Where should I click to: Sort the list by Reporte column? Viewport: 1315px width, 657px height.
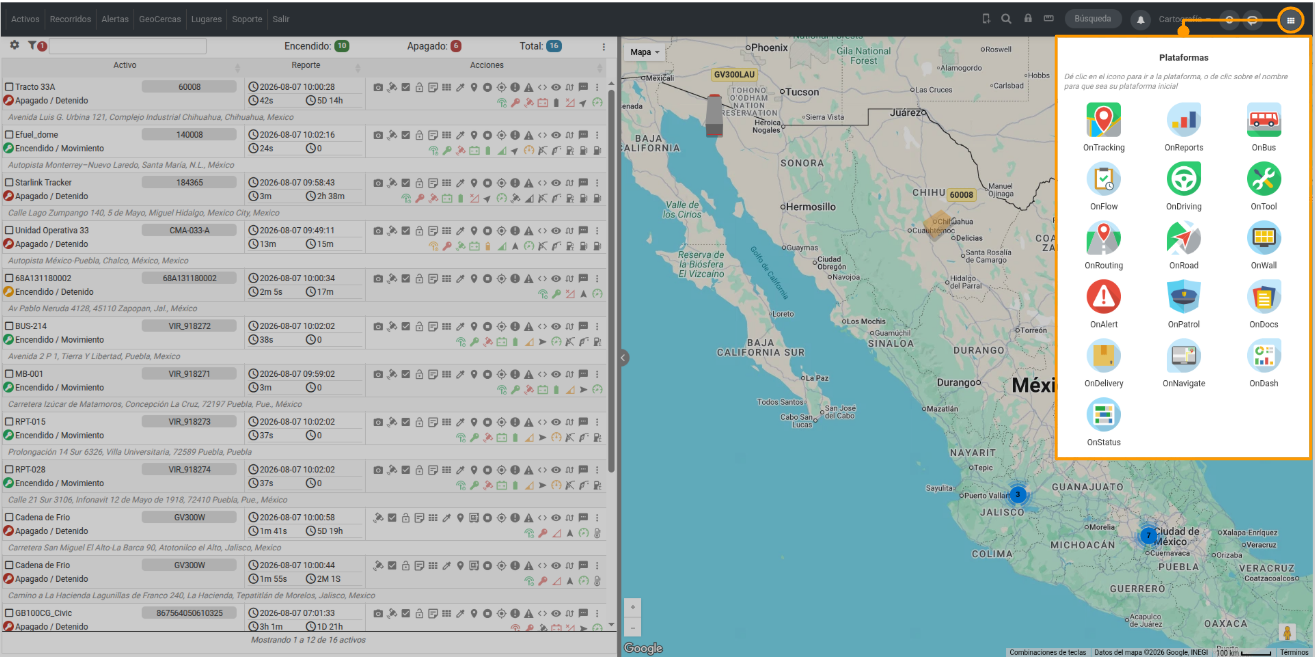(x=305, y=66)
